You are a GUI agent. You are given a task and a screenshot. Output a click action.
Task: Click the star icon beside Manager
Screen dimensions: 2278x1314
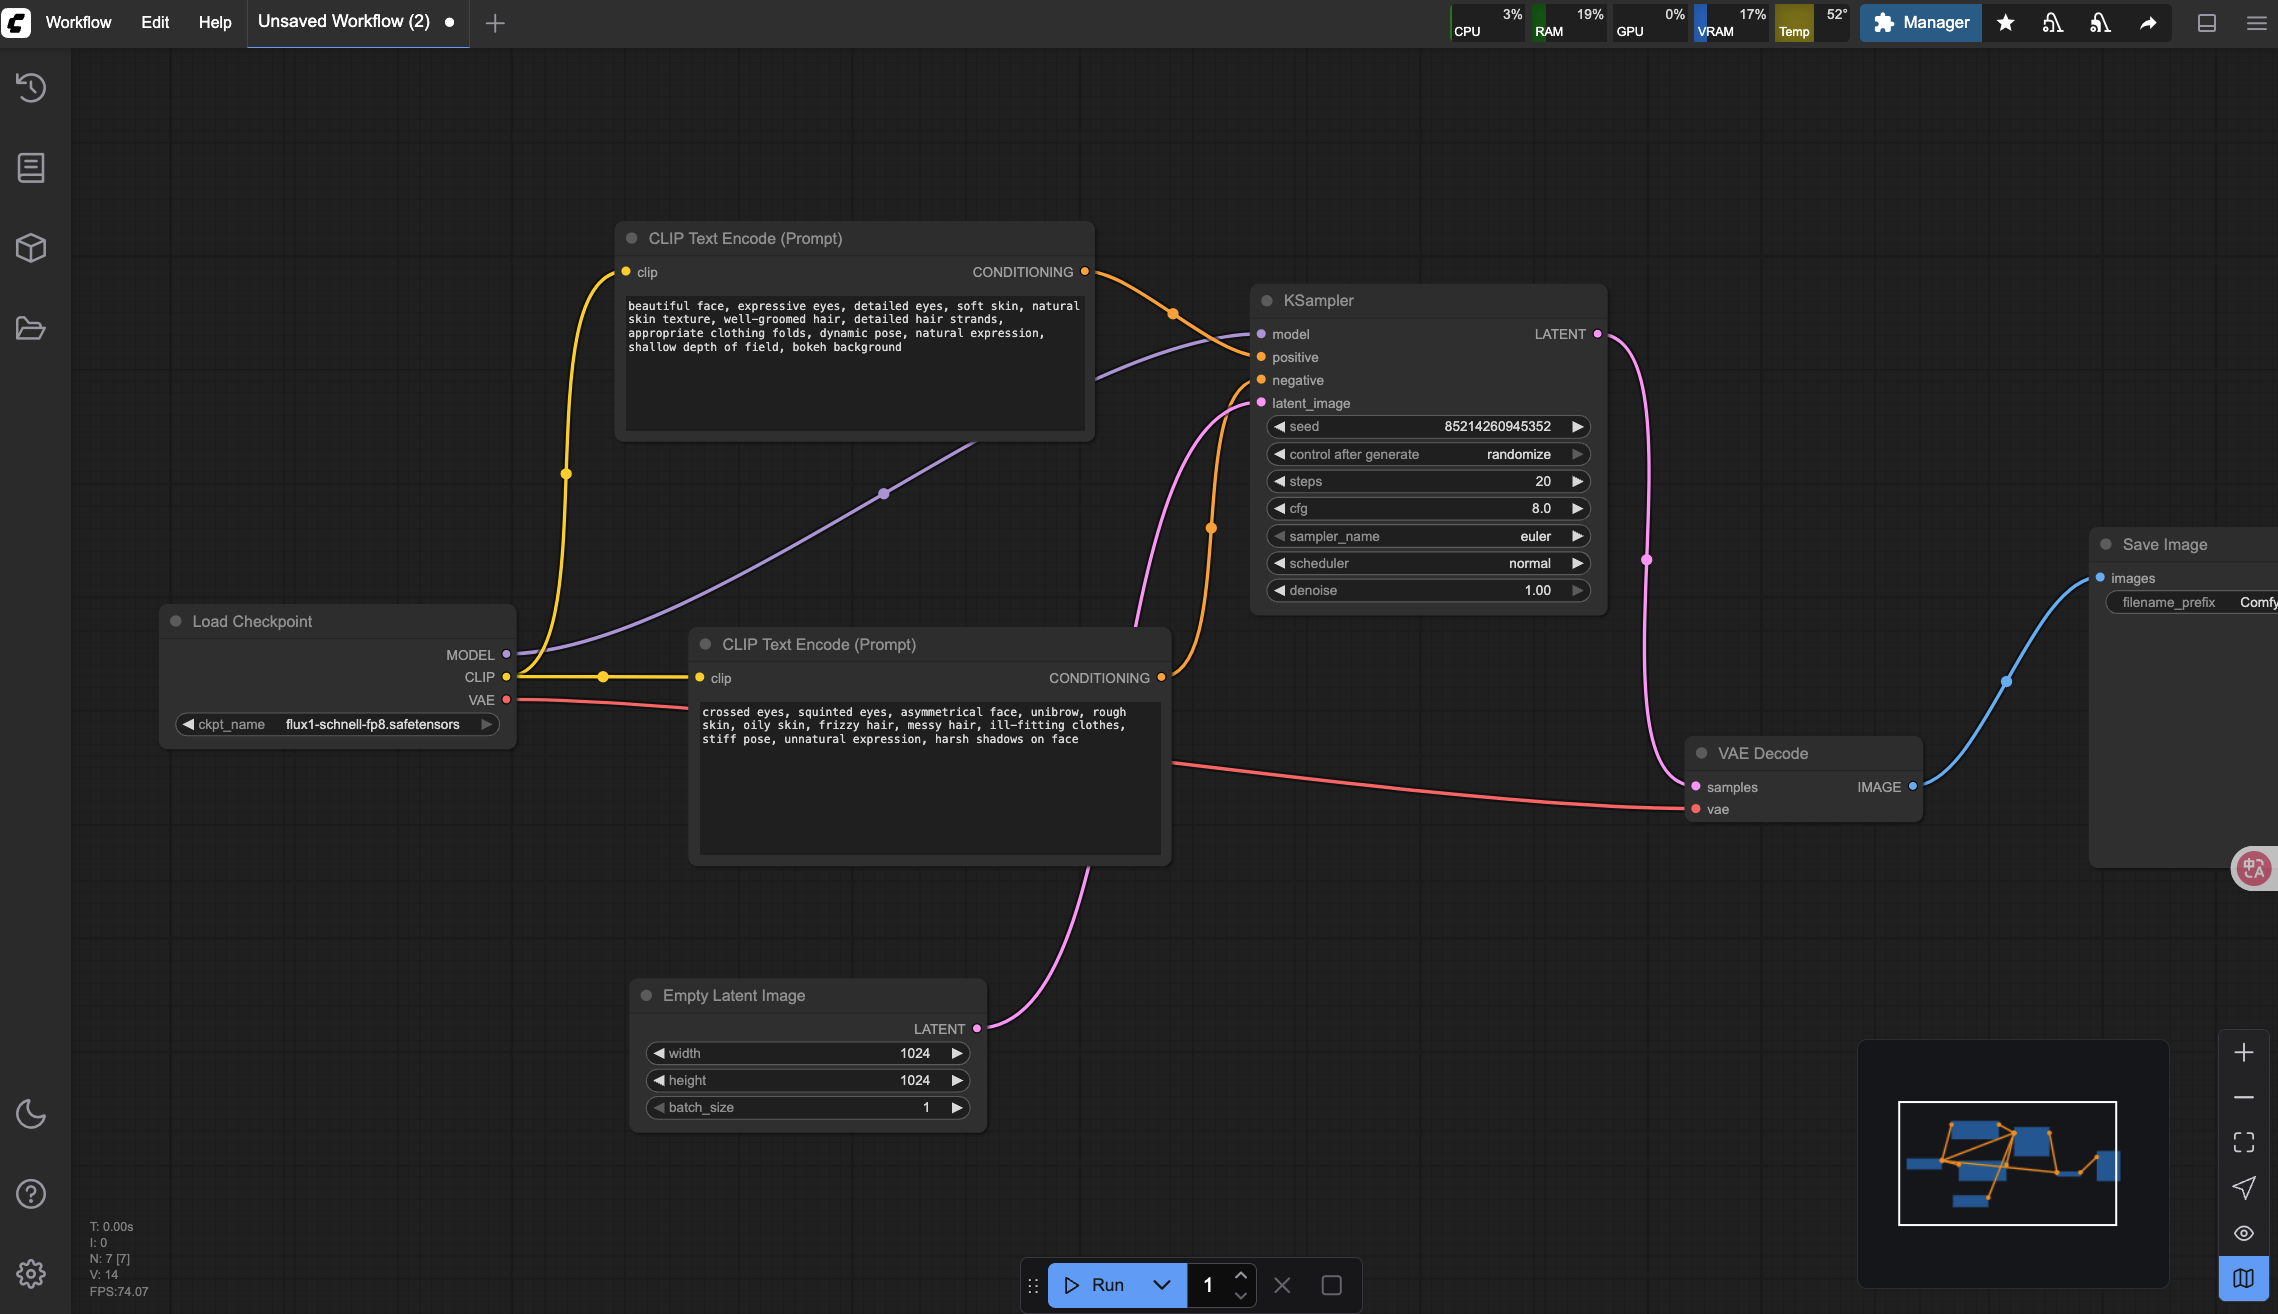[x=2005, y=22]
